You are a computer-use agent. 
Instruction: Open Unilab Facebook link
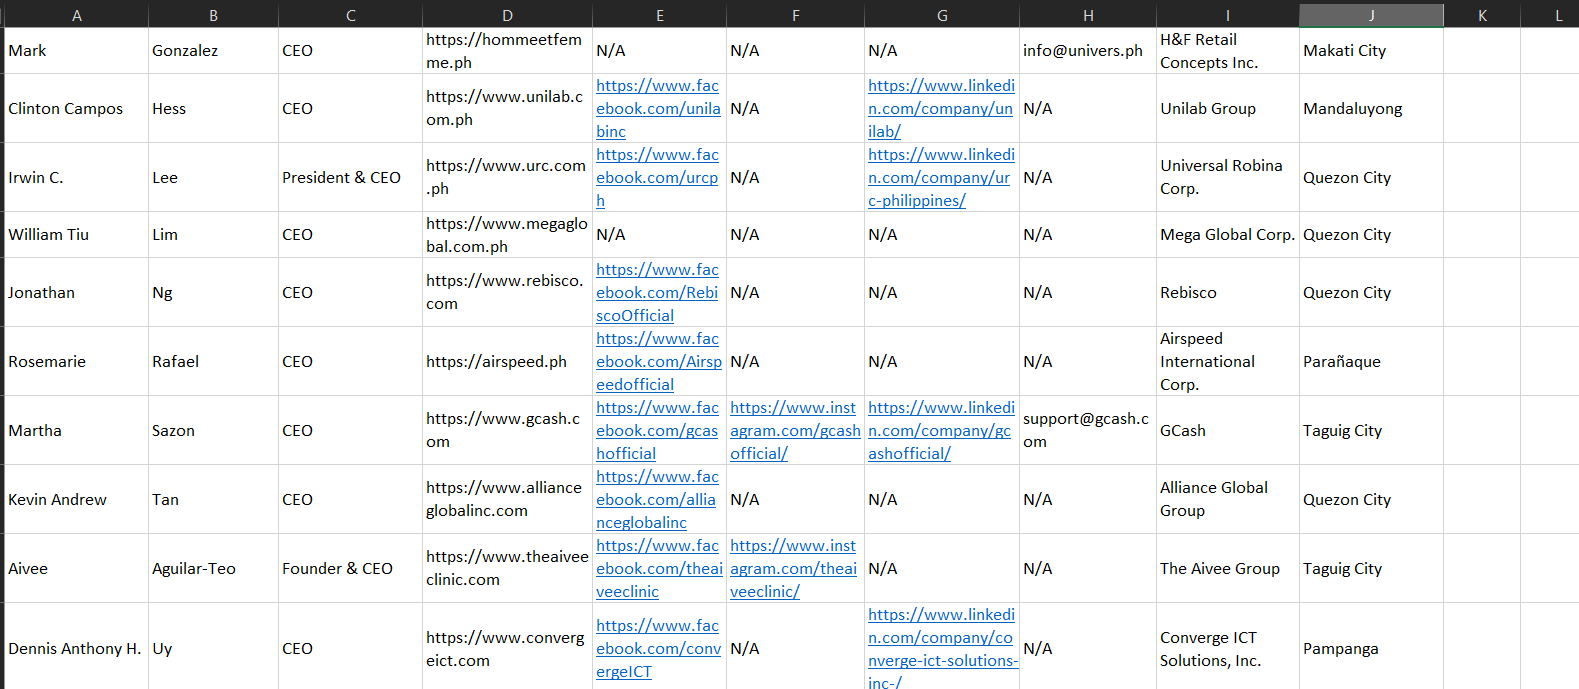pos(658,108)
